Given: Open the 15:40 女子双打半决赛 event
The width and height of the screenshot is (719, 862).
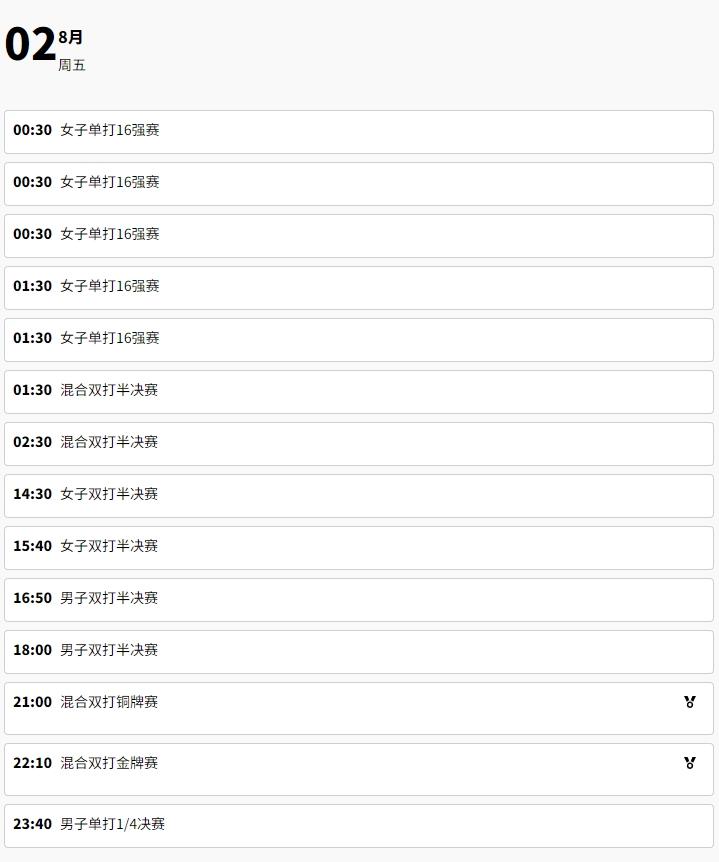Looking at the screenshot, I should tap(359, 548).
